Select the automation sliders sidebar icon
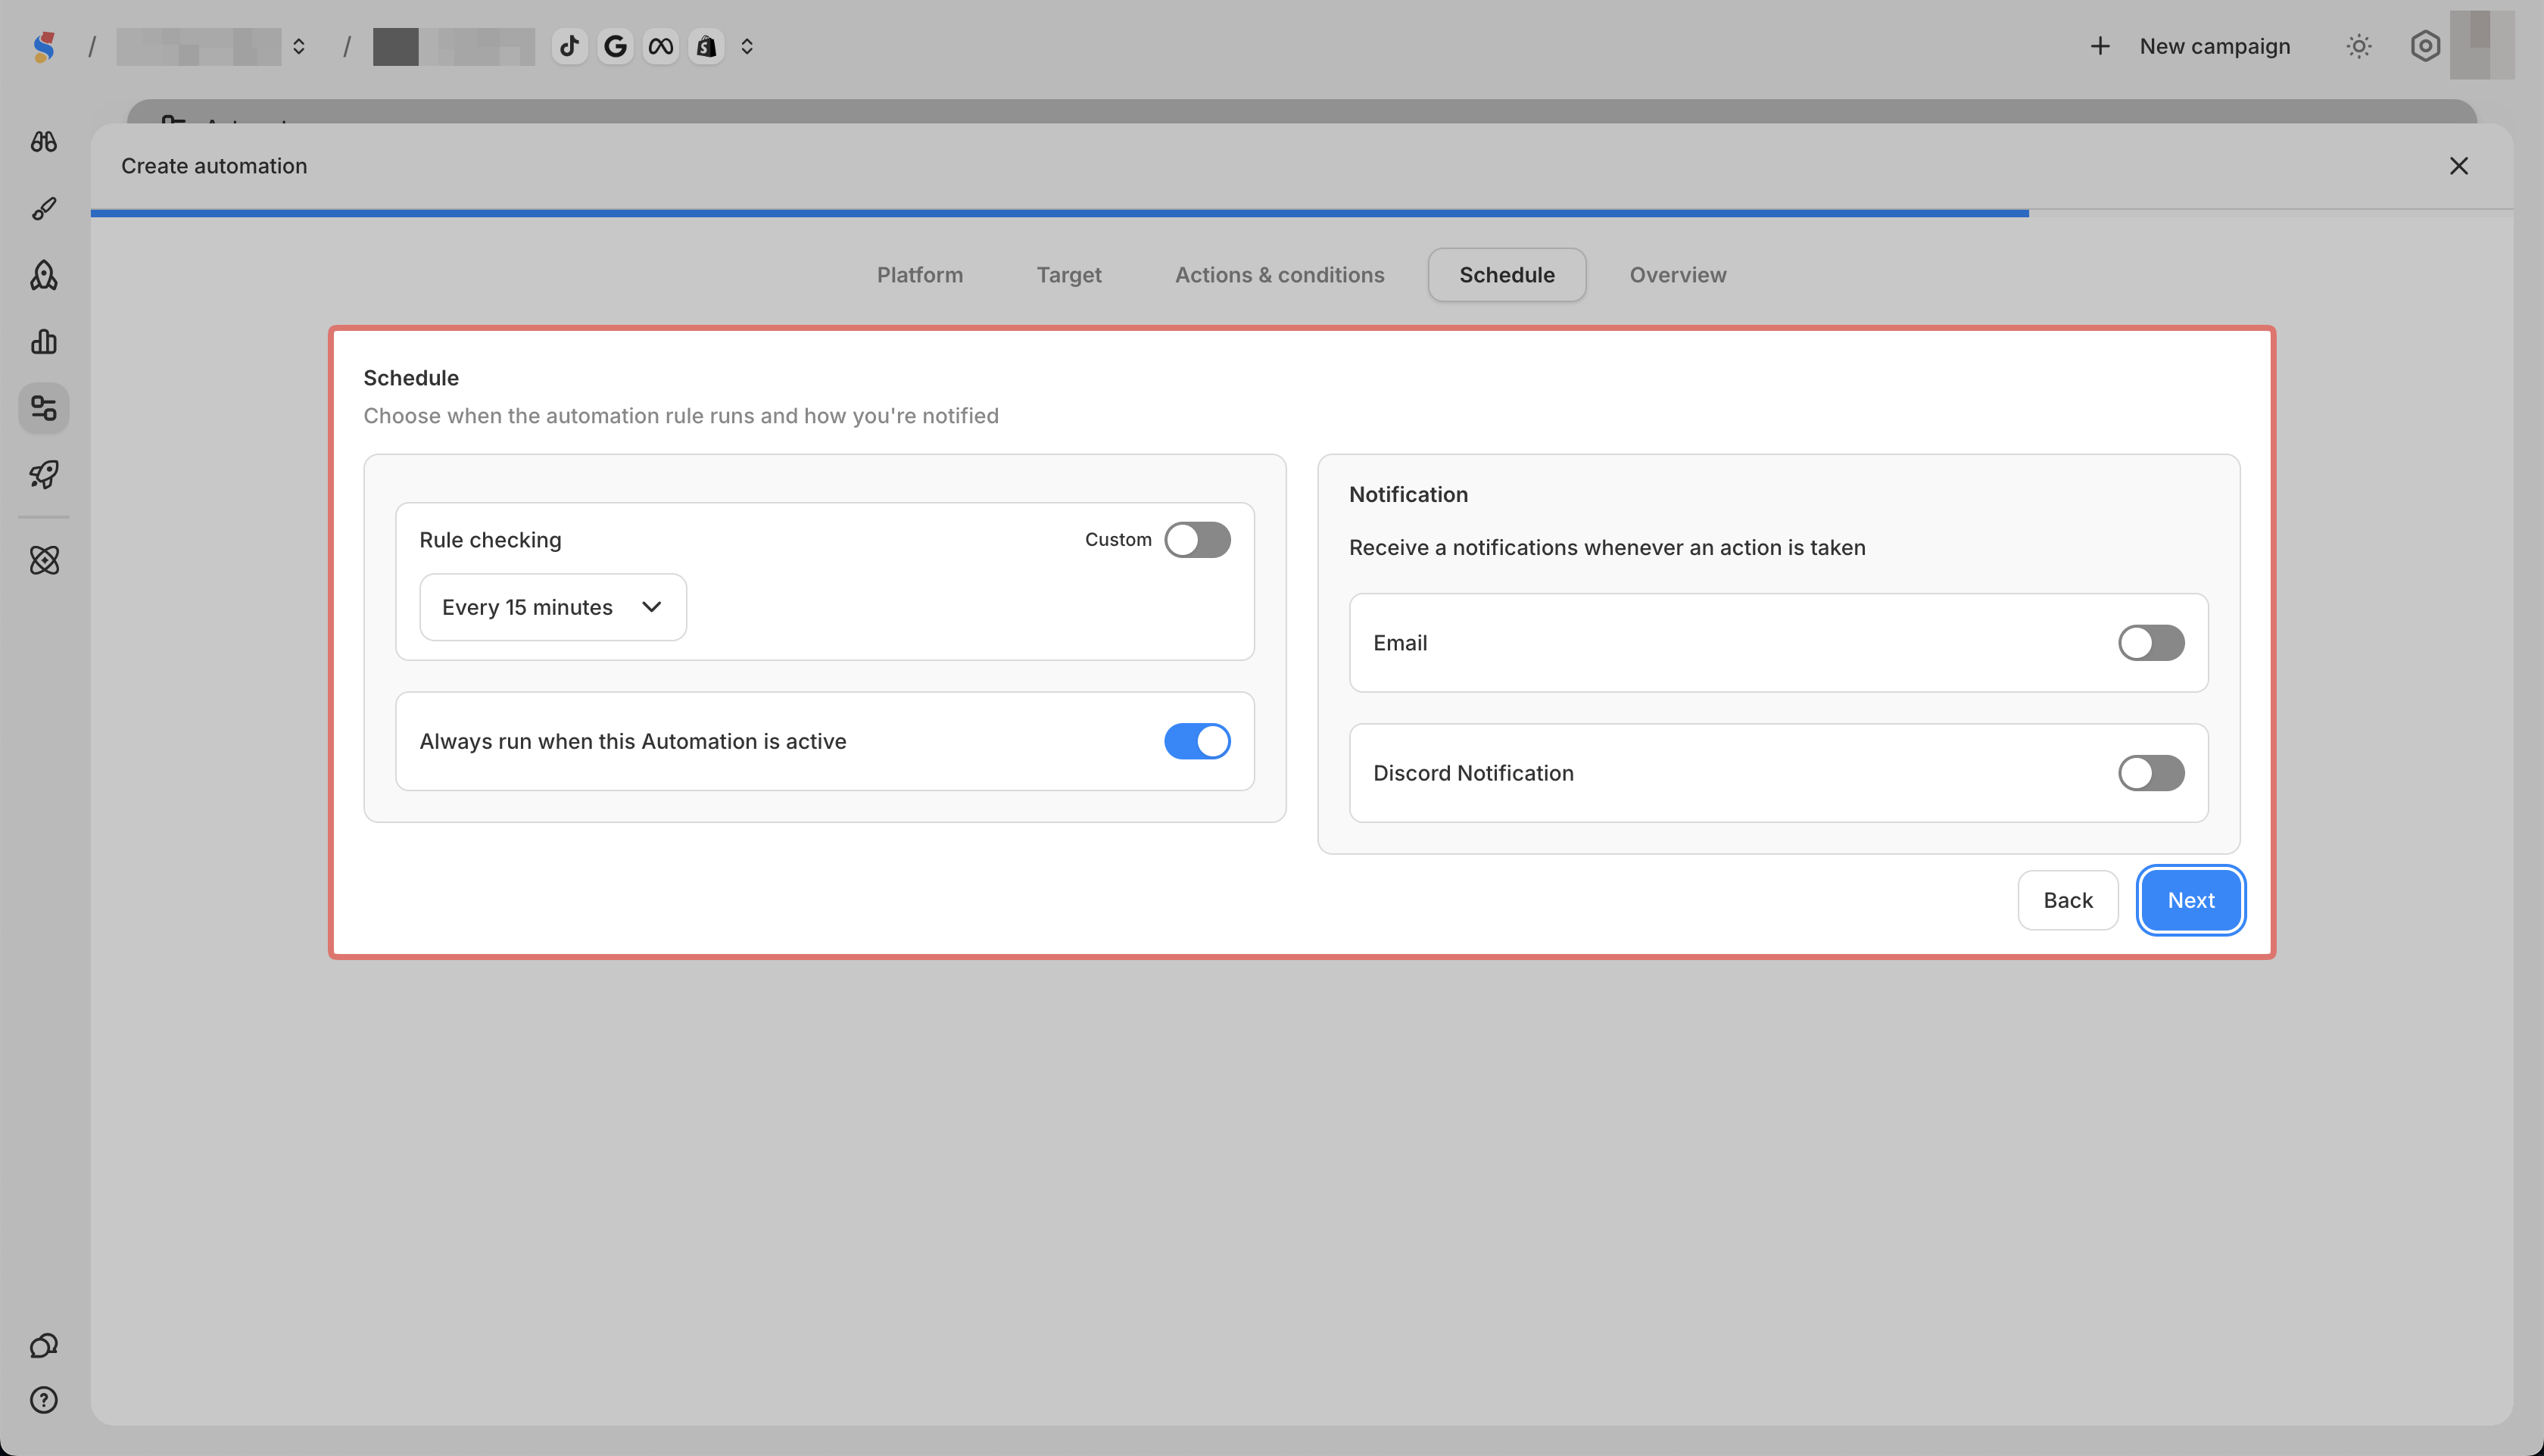The width and height of the screenshot is (2544, 1456). point(44,408)
